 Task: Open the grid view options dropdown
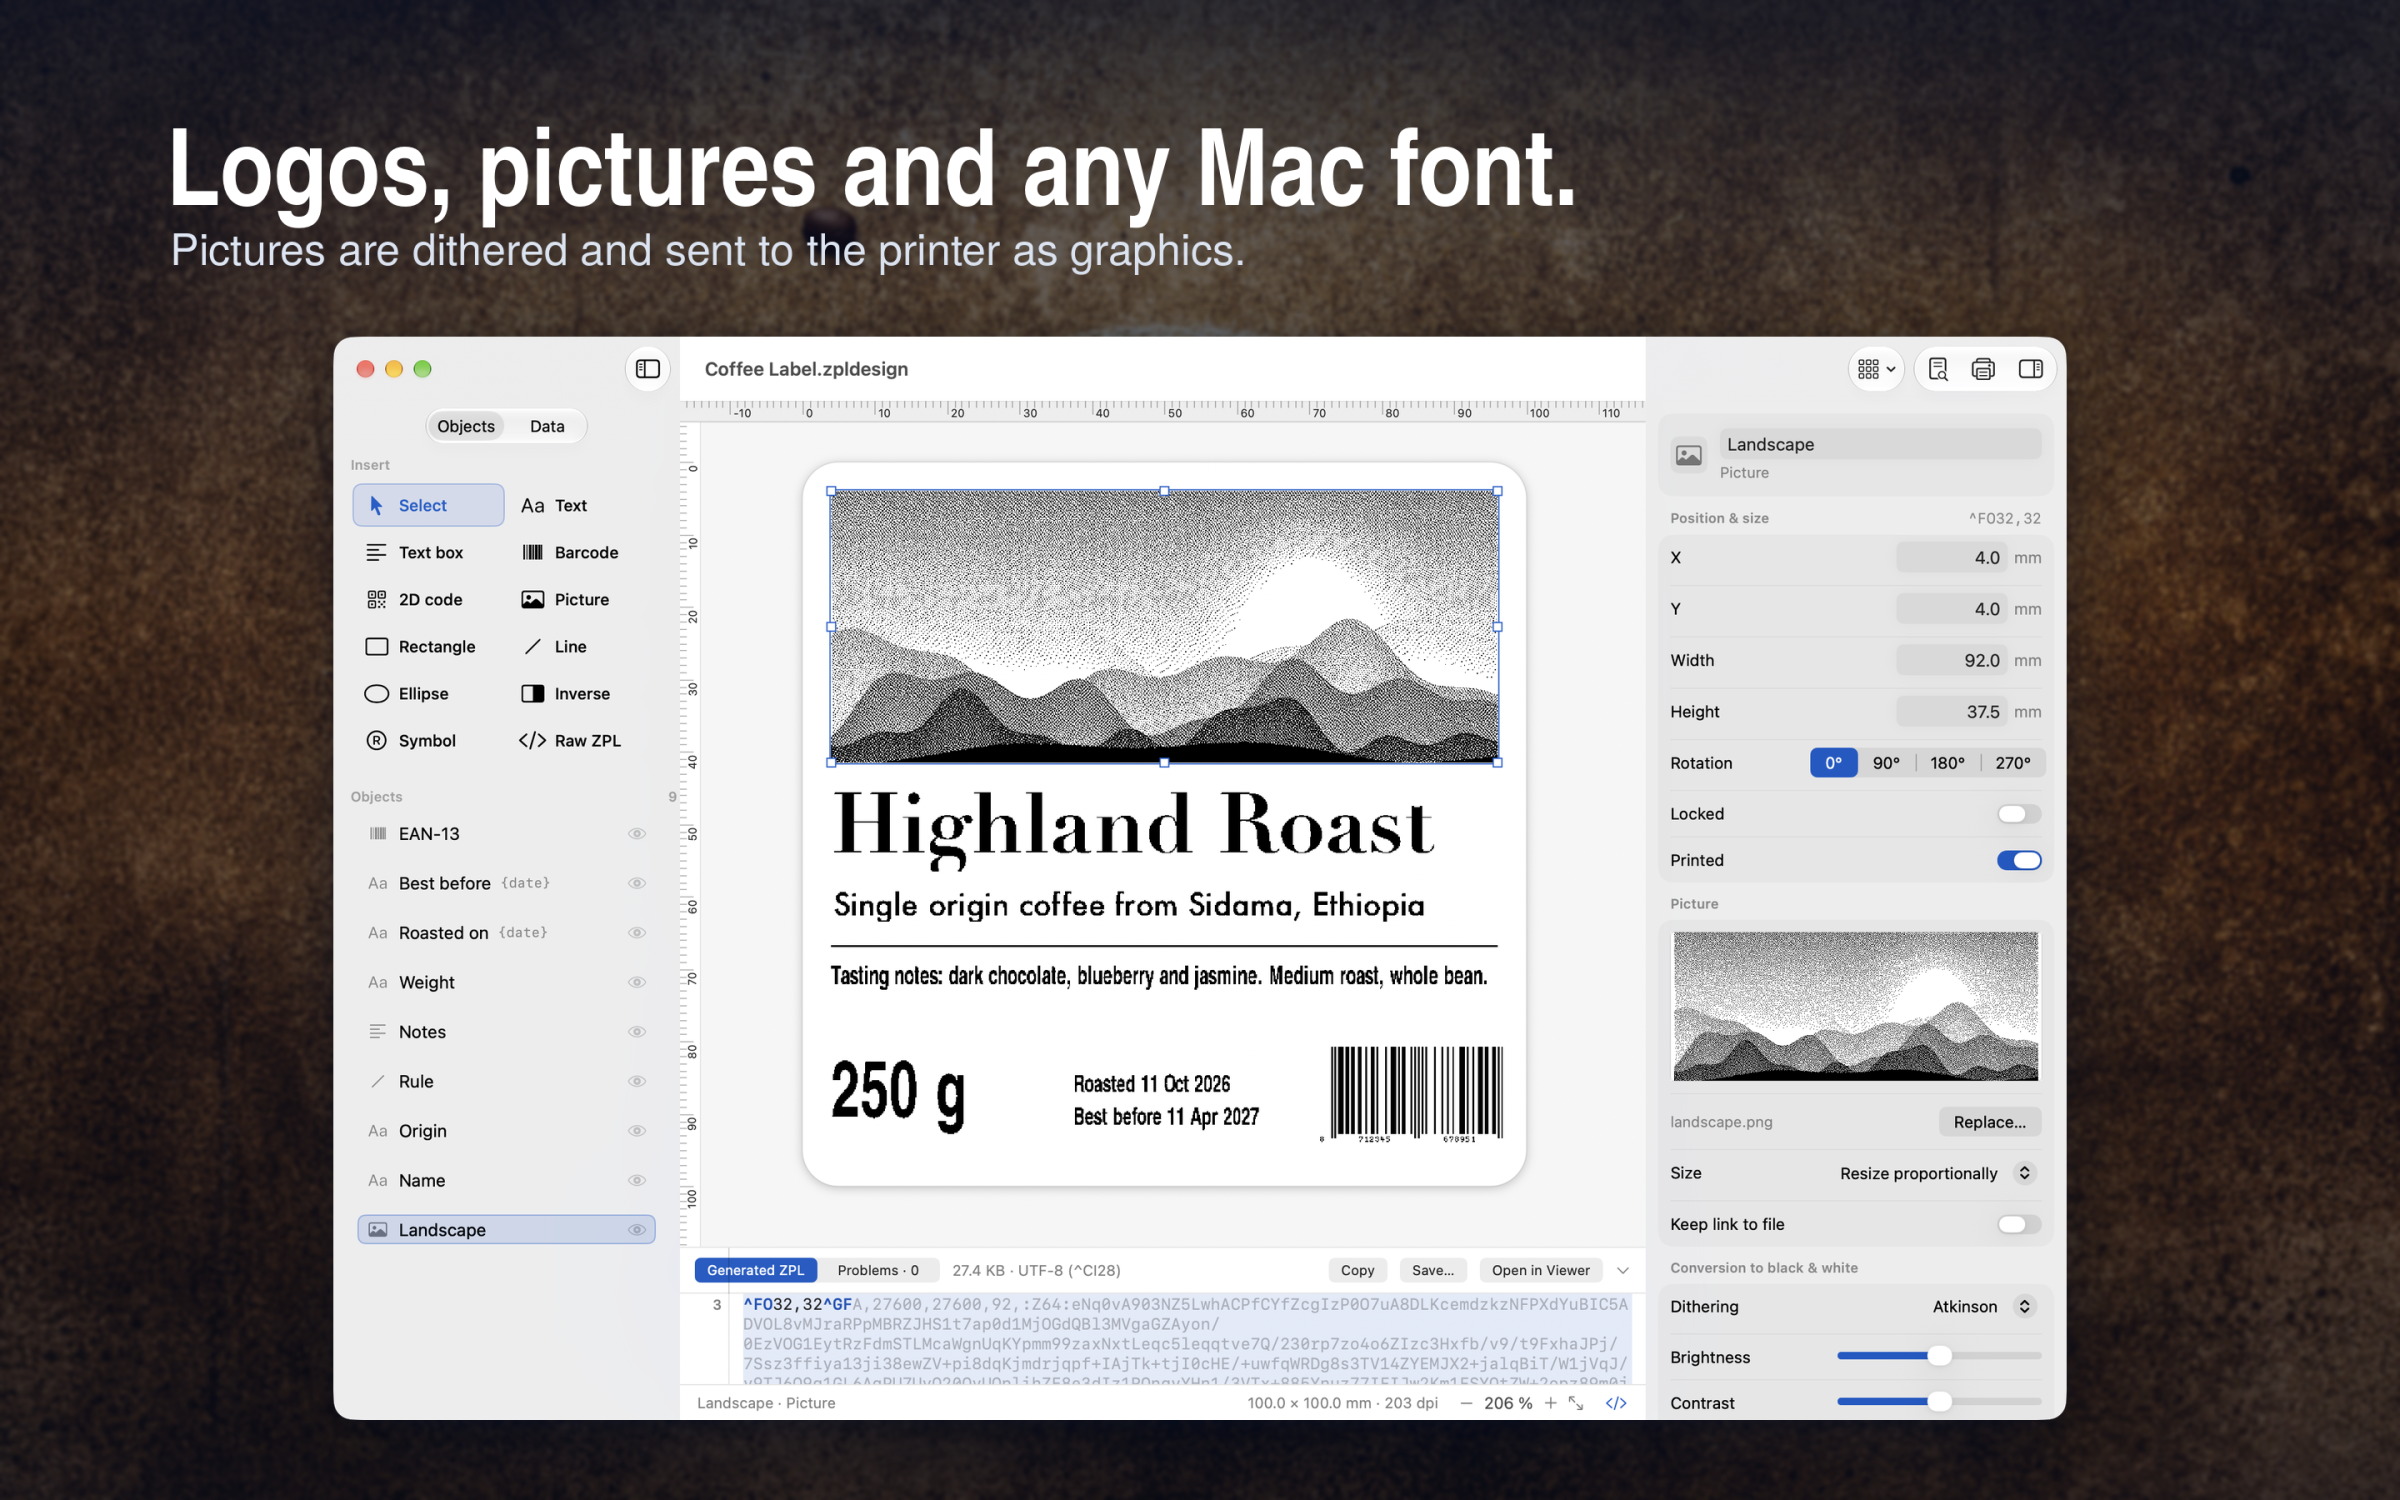[1876, 369]
